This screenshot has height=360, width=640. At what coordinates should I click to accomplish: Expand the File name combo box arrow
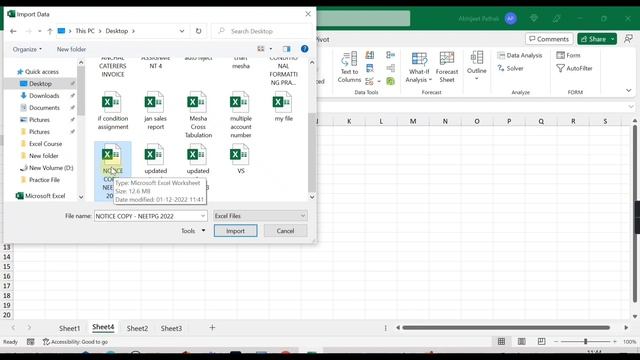(202, 216)
